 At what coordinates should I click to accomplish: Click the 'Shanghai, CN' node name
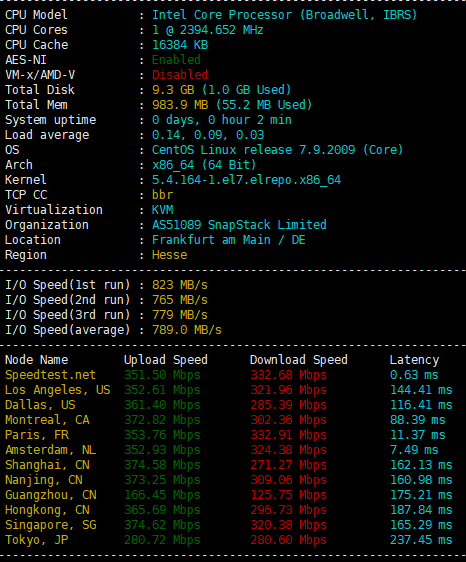(47, 465)
